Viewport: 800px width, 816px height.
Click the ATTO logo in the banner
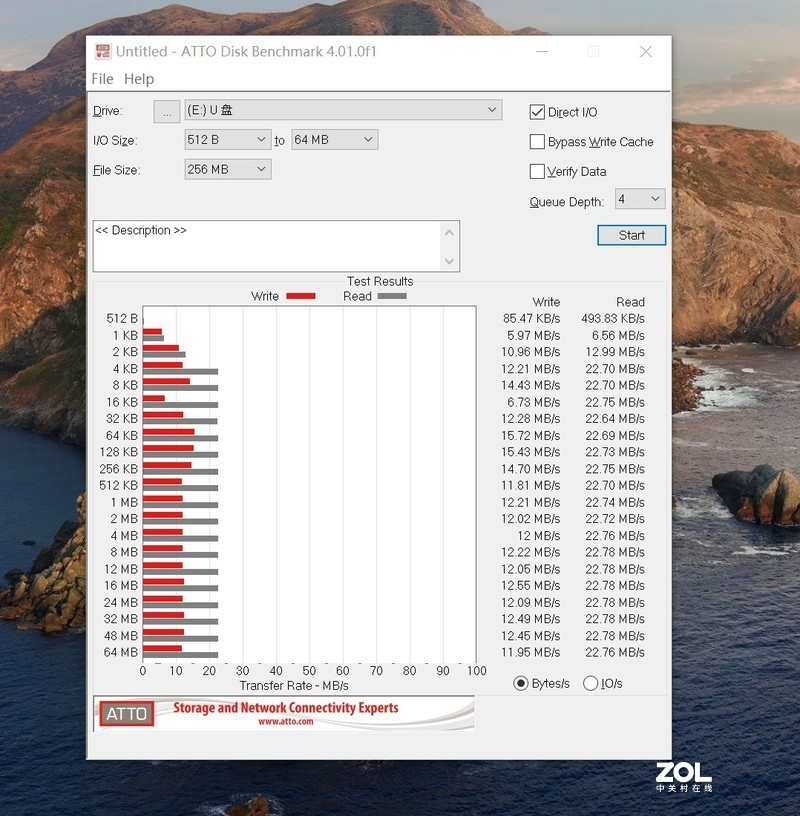(x=126, y=713)
